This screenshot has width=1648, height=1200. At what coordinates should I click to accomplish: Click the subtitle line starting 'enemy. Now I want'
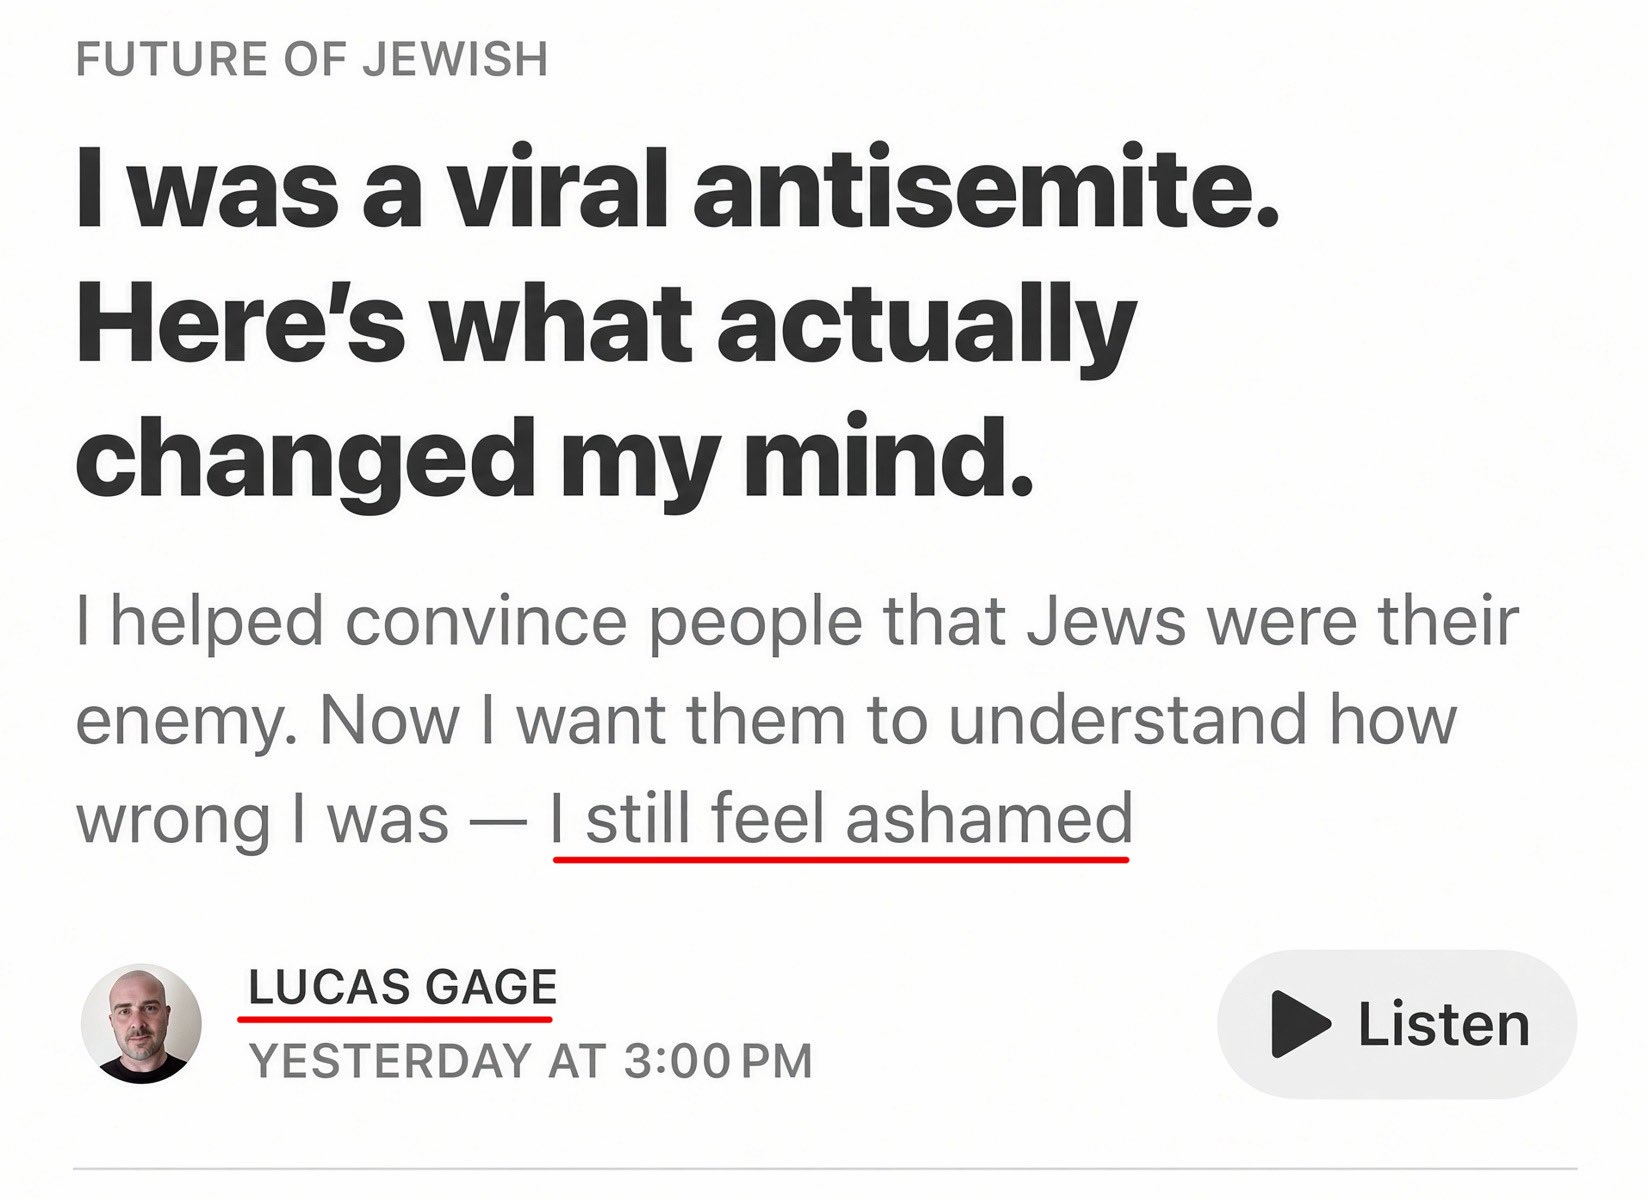point(767,720)
